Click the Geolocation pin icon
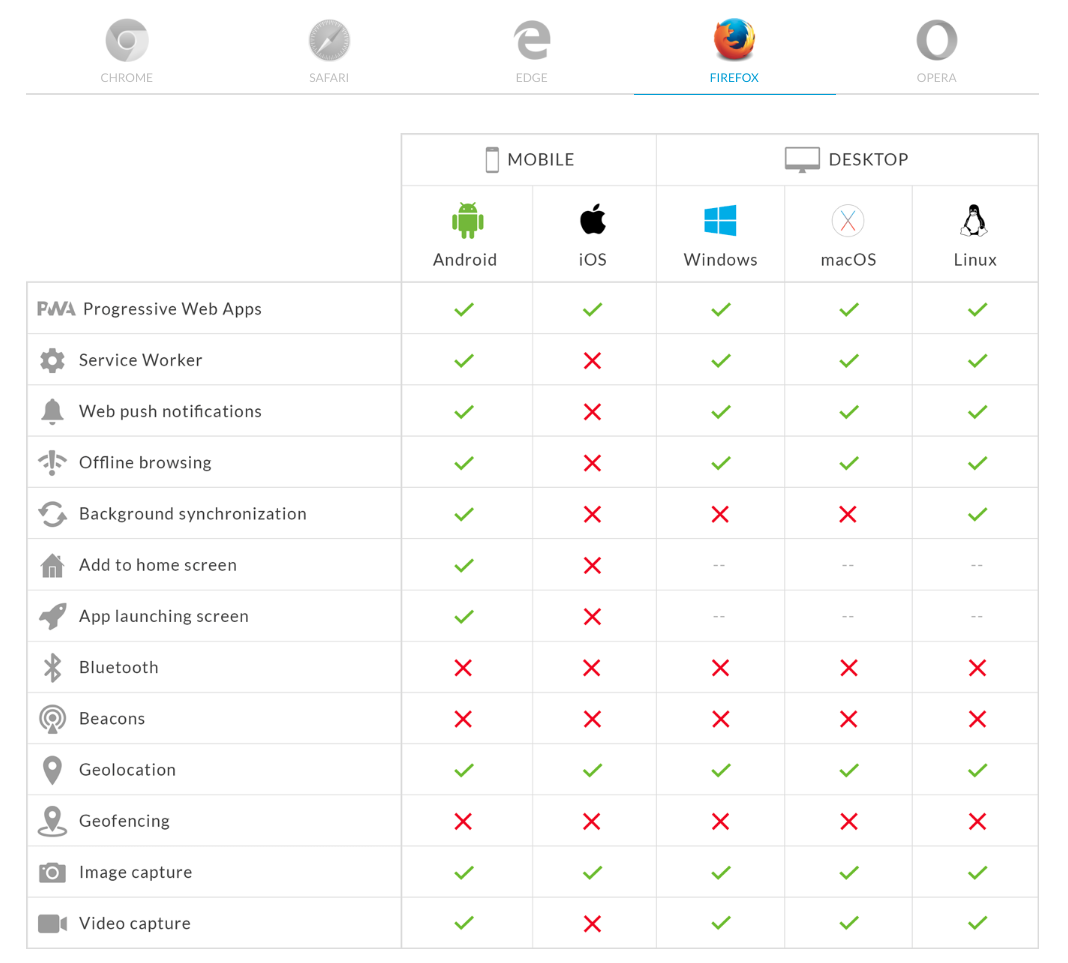Image resolution: width=1068 pixels, height=963 pixels. point(52,770)
